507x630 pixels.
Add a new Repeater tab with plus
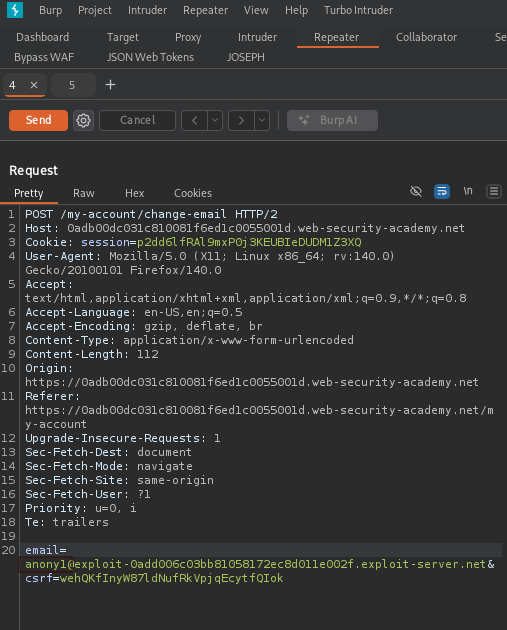tap(110, 85)
